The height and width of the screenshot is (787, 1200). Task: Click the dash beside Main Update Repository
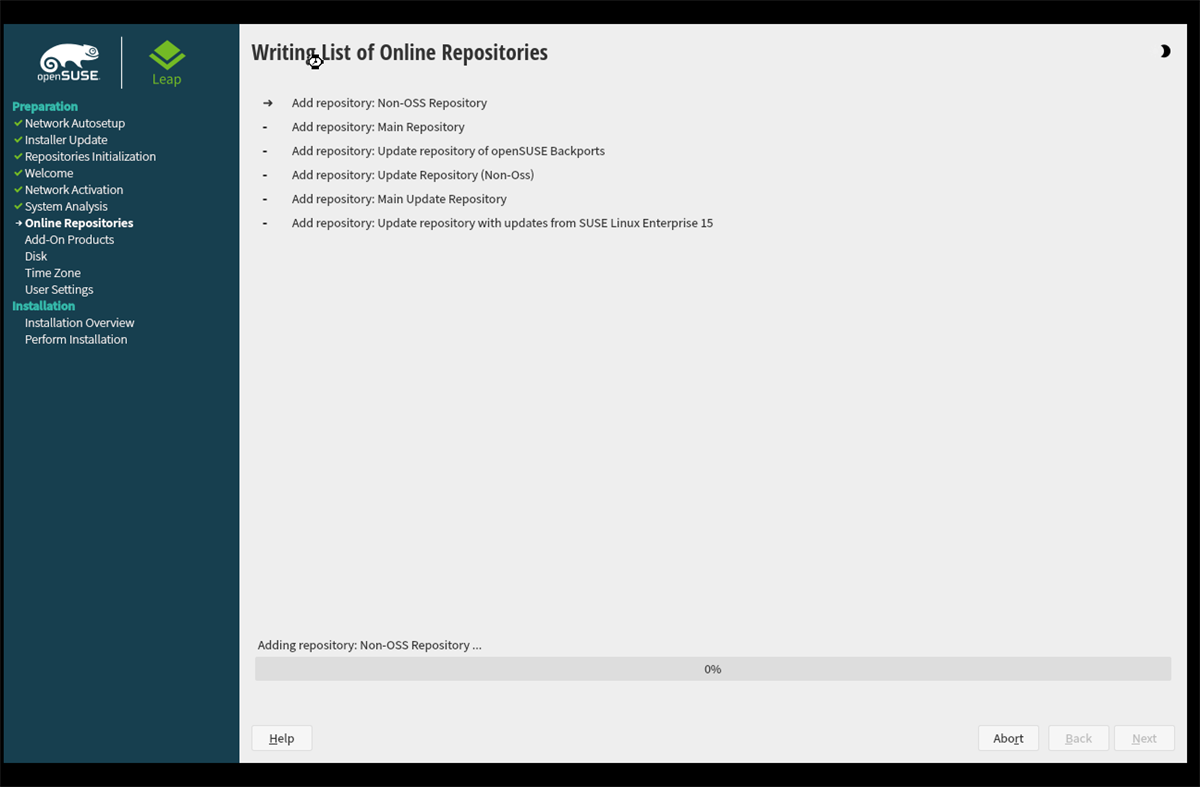coord(264,198)
